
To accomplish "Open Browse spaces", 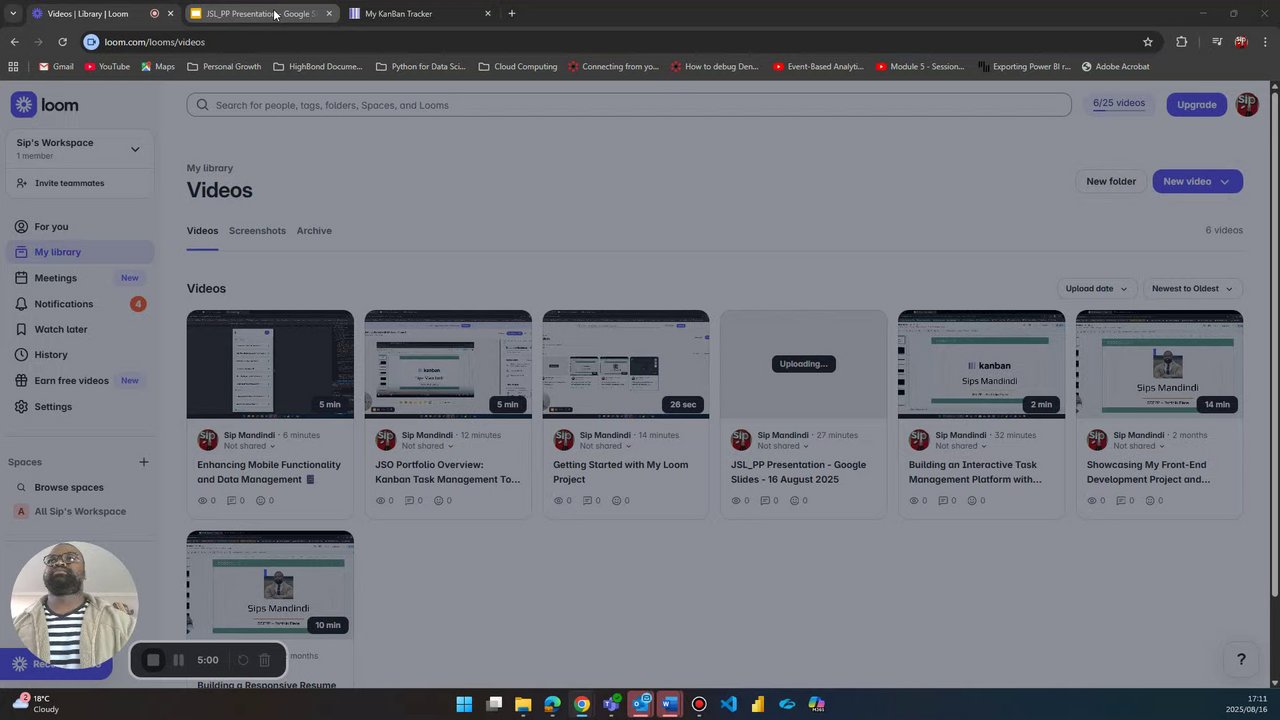I will (x=80, y=487).
